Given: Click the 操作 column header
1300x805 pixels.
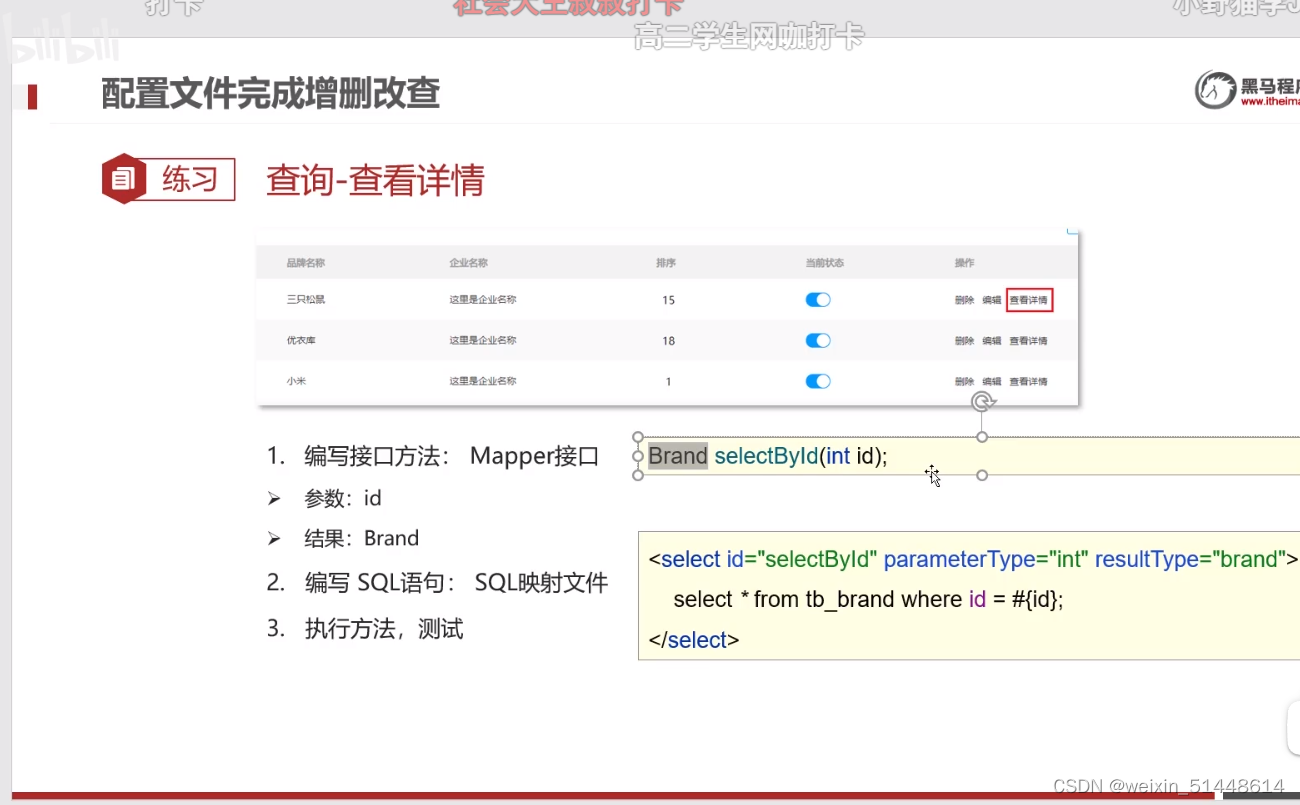Looking at the screenshot, I should pos(964,263).
